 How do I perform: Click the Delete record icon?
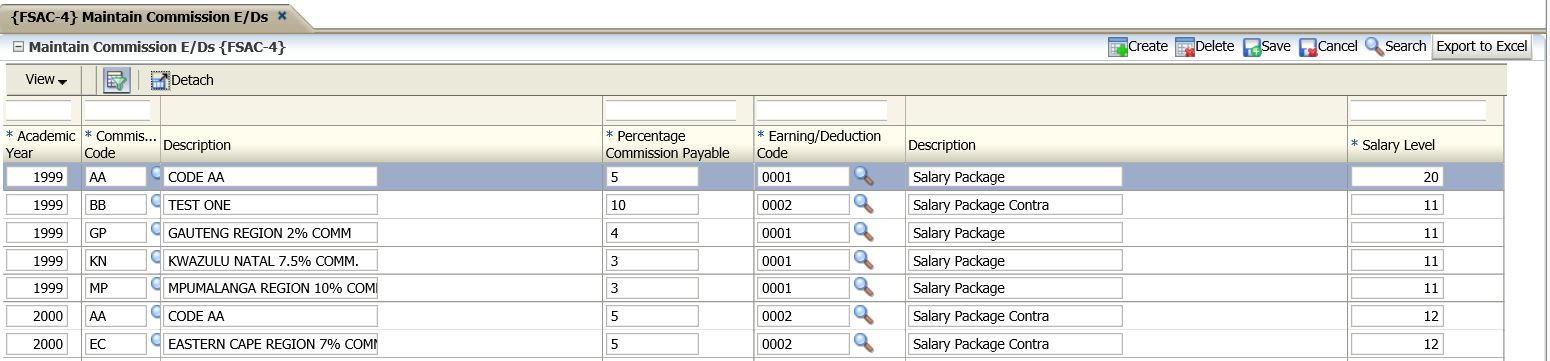coord(1185,47)
